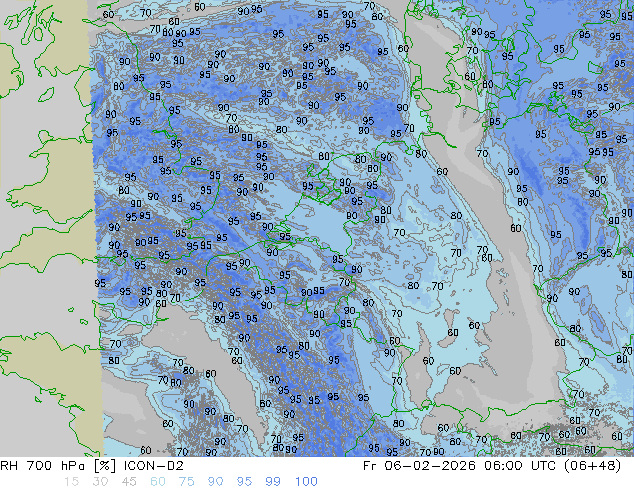Select the legend value 99
The width and height of the screenshot is (634, 490).
[x=273, y=482]
